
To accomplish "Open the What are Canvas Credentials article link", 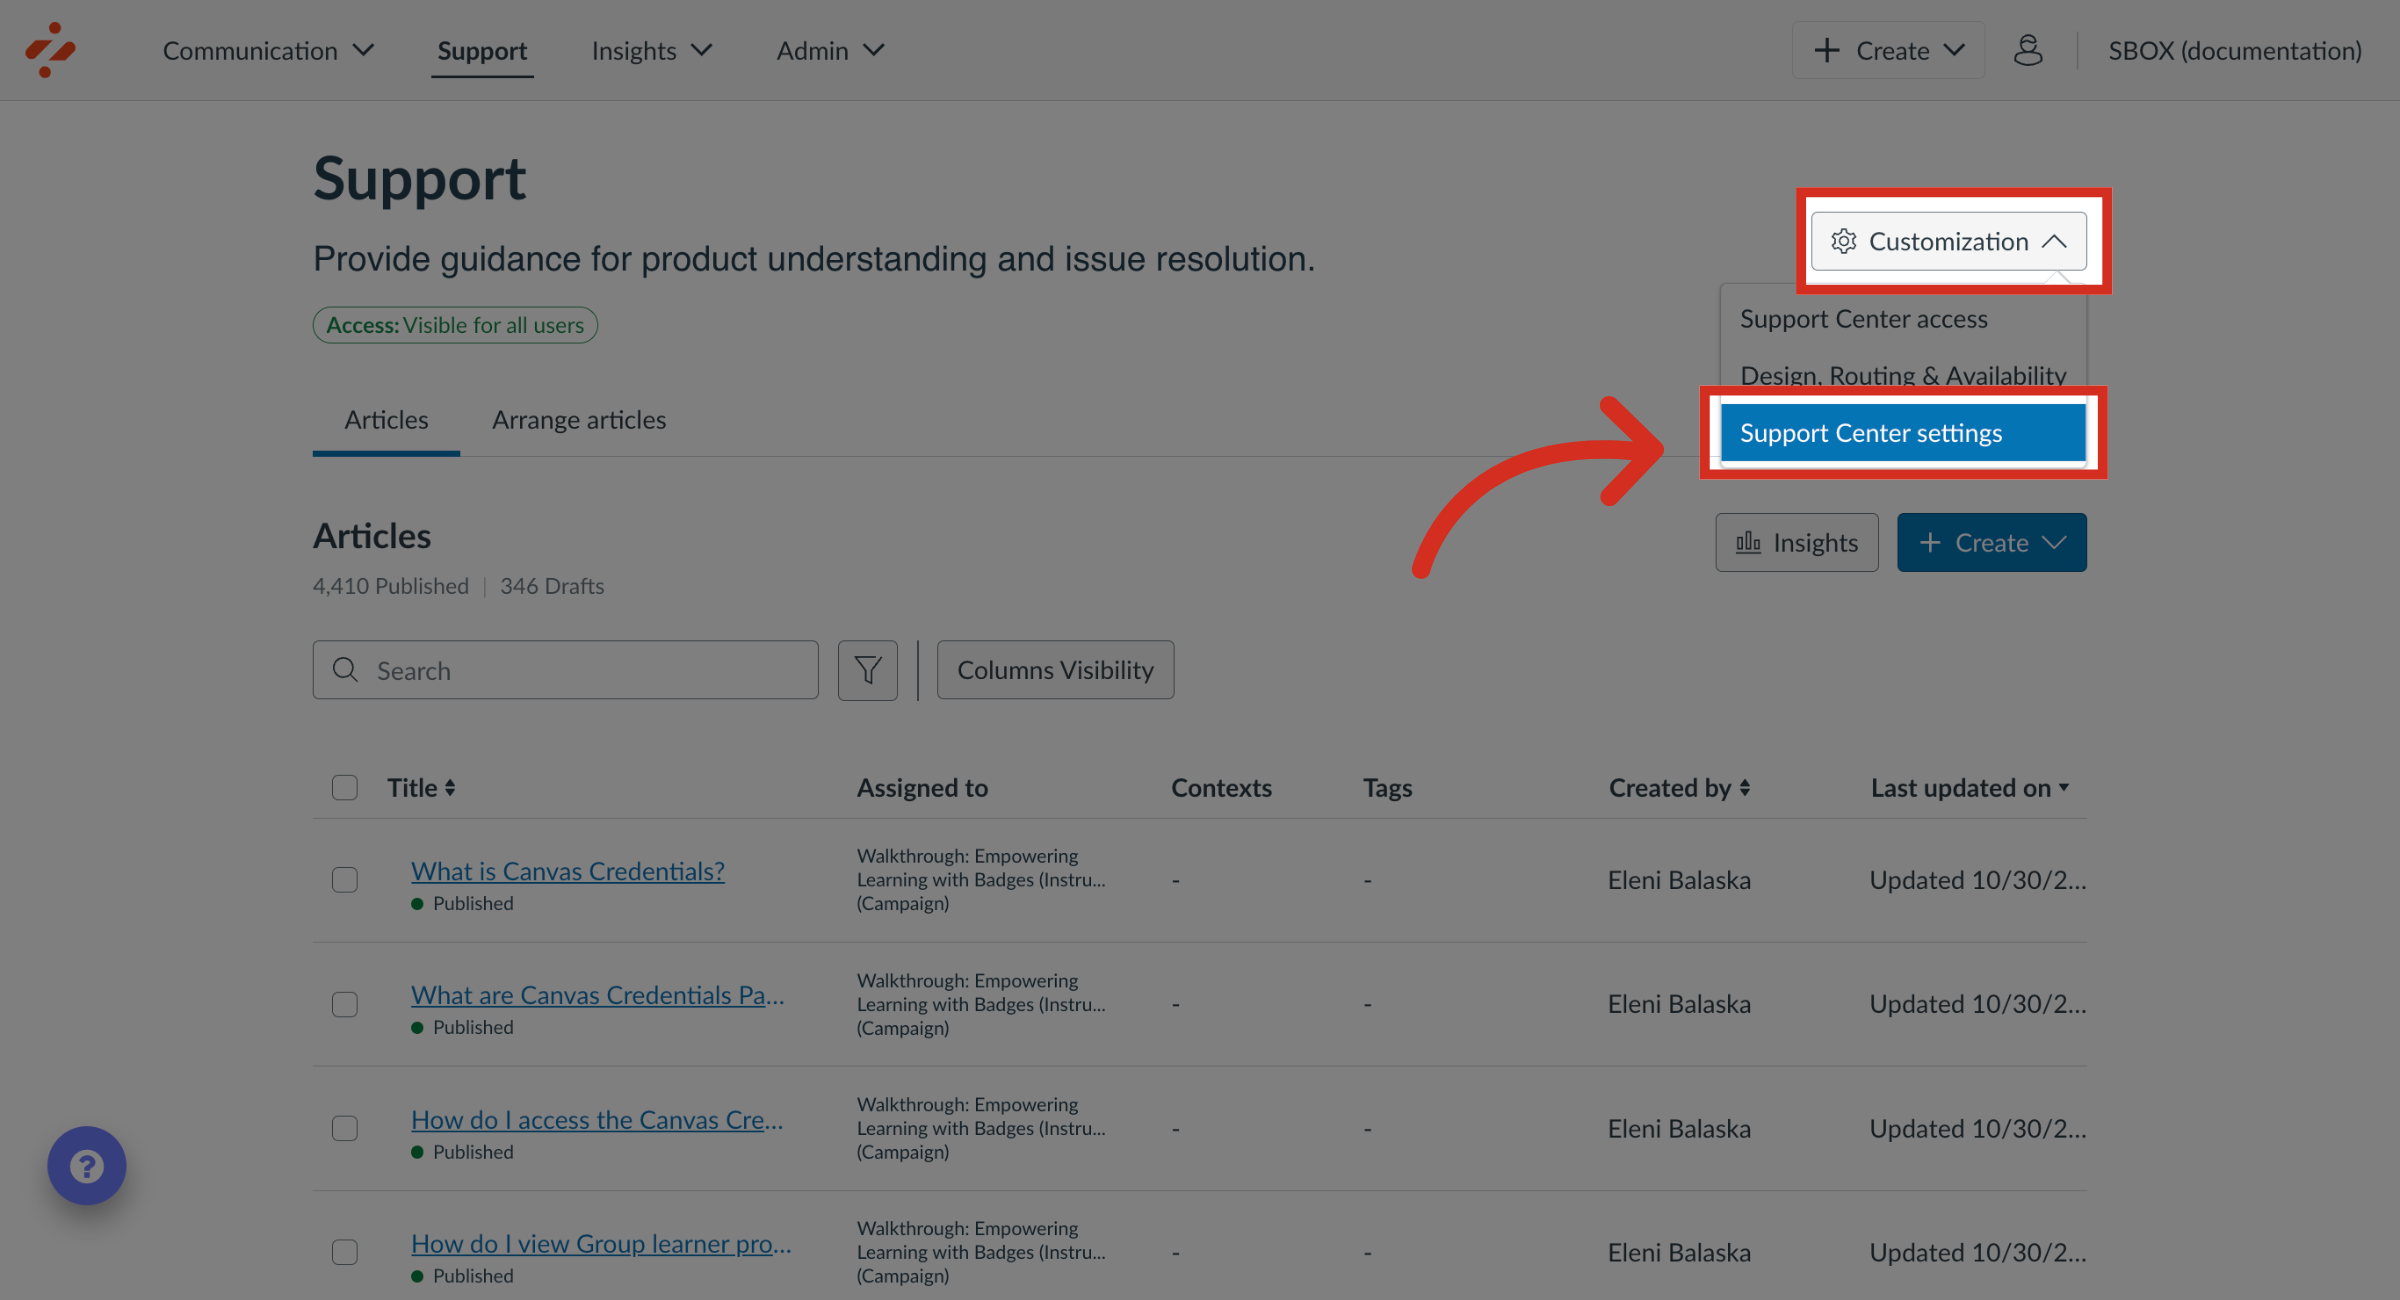I will click(597, 995).
